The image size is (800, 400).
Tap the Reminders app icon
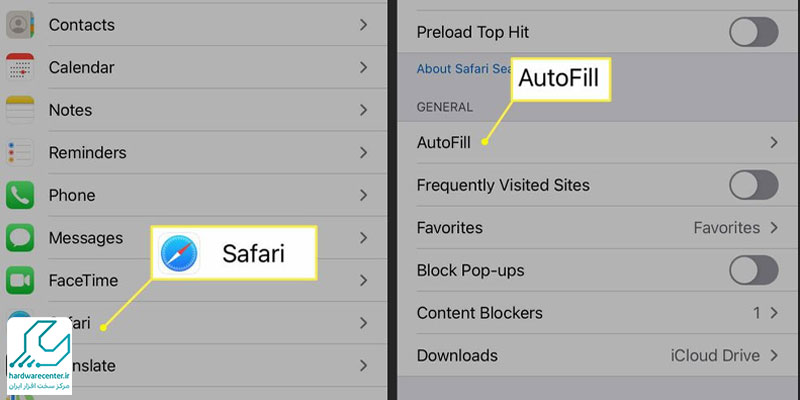point(20,152)
